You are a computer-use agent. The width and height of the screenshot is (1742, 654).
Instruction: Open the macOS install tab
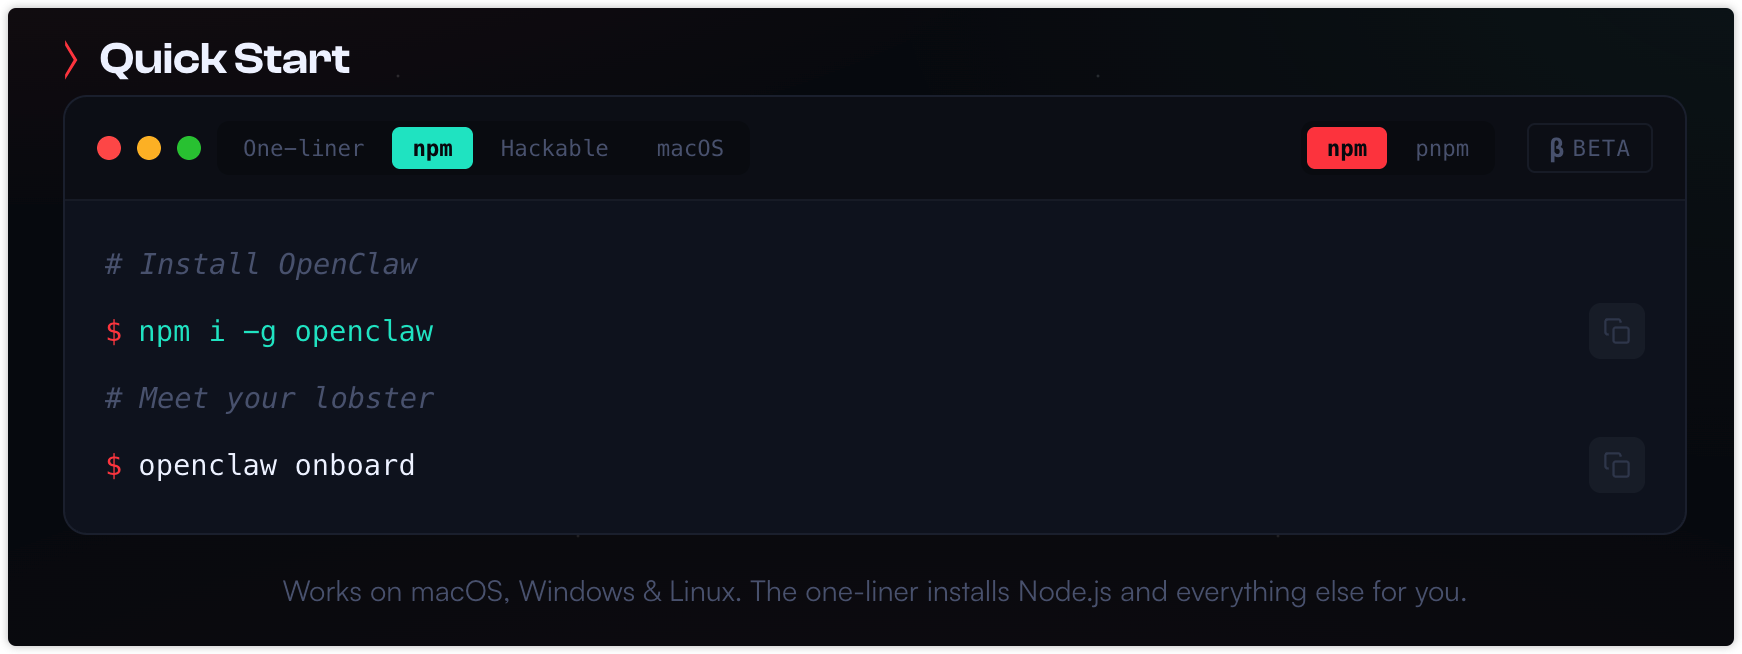point(690,148)
